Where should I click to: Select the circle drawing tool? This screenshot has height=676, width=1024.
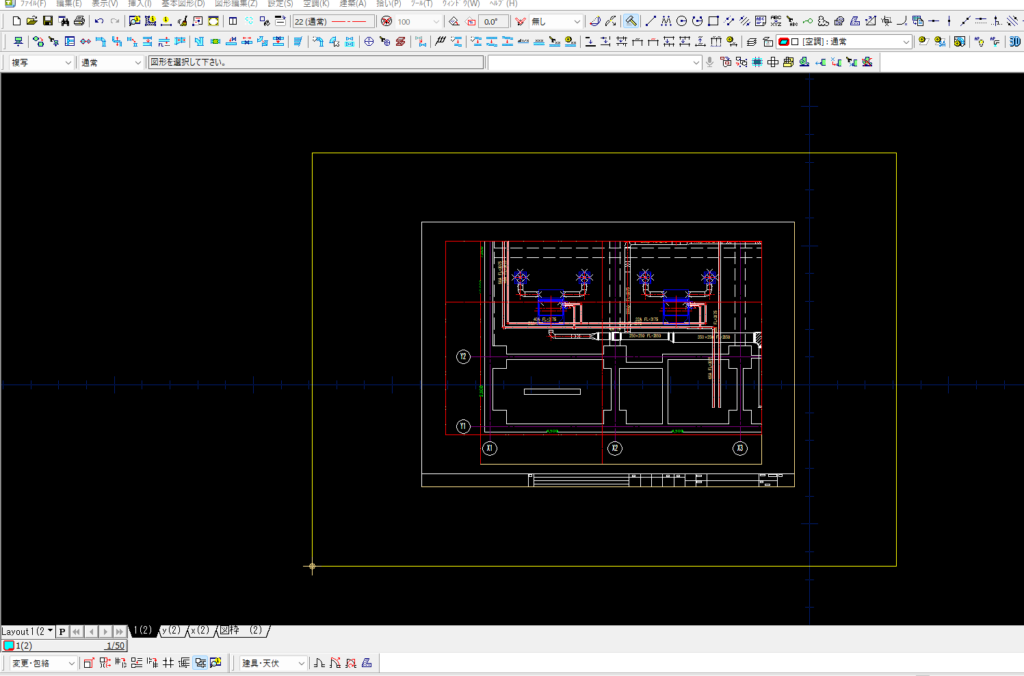point(682,21)
